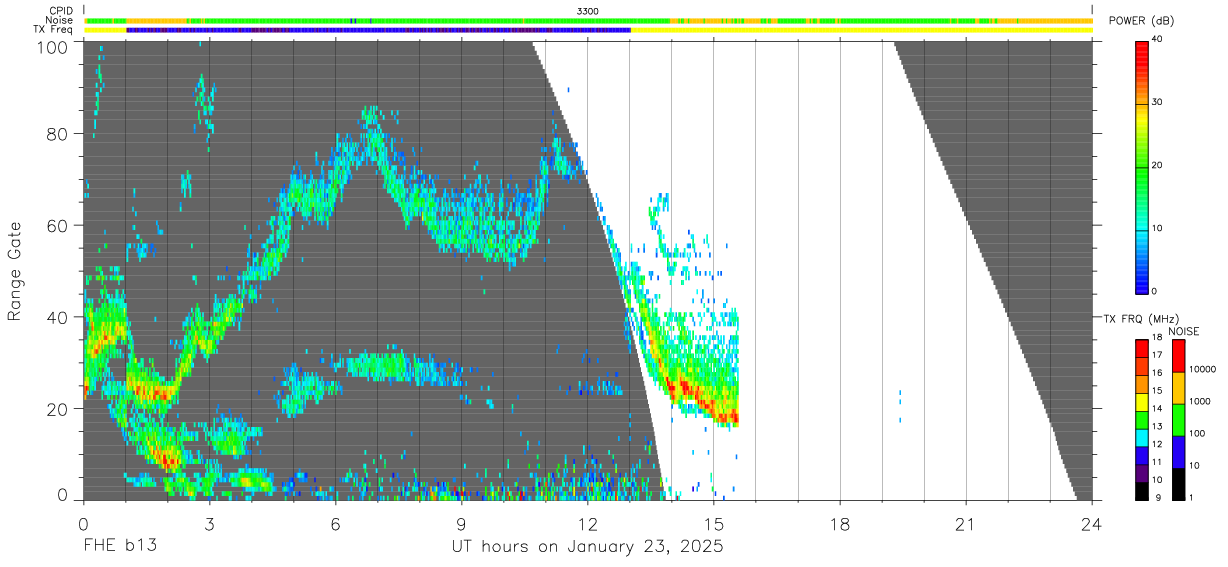
Task: Click the "9" label in the TX FRQ legend
Action: (x=1159, y=497)
